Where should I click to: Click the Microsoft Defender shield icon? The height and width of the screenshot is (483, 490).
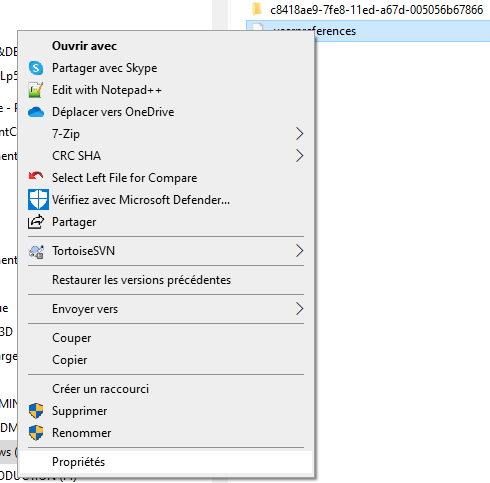[x=38, y=200]
